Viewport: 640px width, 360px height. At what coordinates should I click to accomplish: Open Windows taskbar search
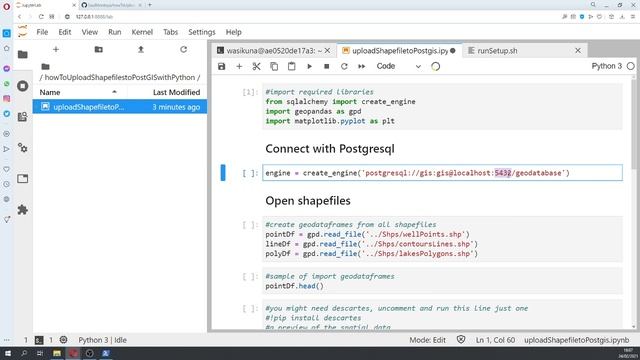[x=24, y=353]
